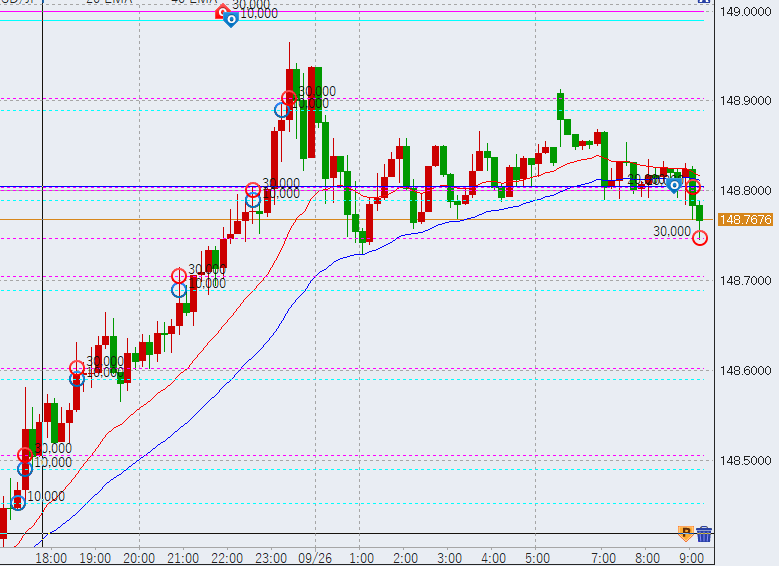This screenshot has width=779, height=566.
Task: Click the trash bin icon at chart bottom-right
Action: (704, 534)
